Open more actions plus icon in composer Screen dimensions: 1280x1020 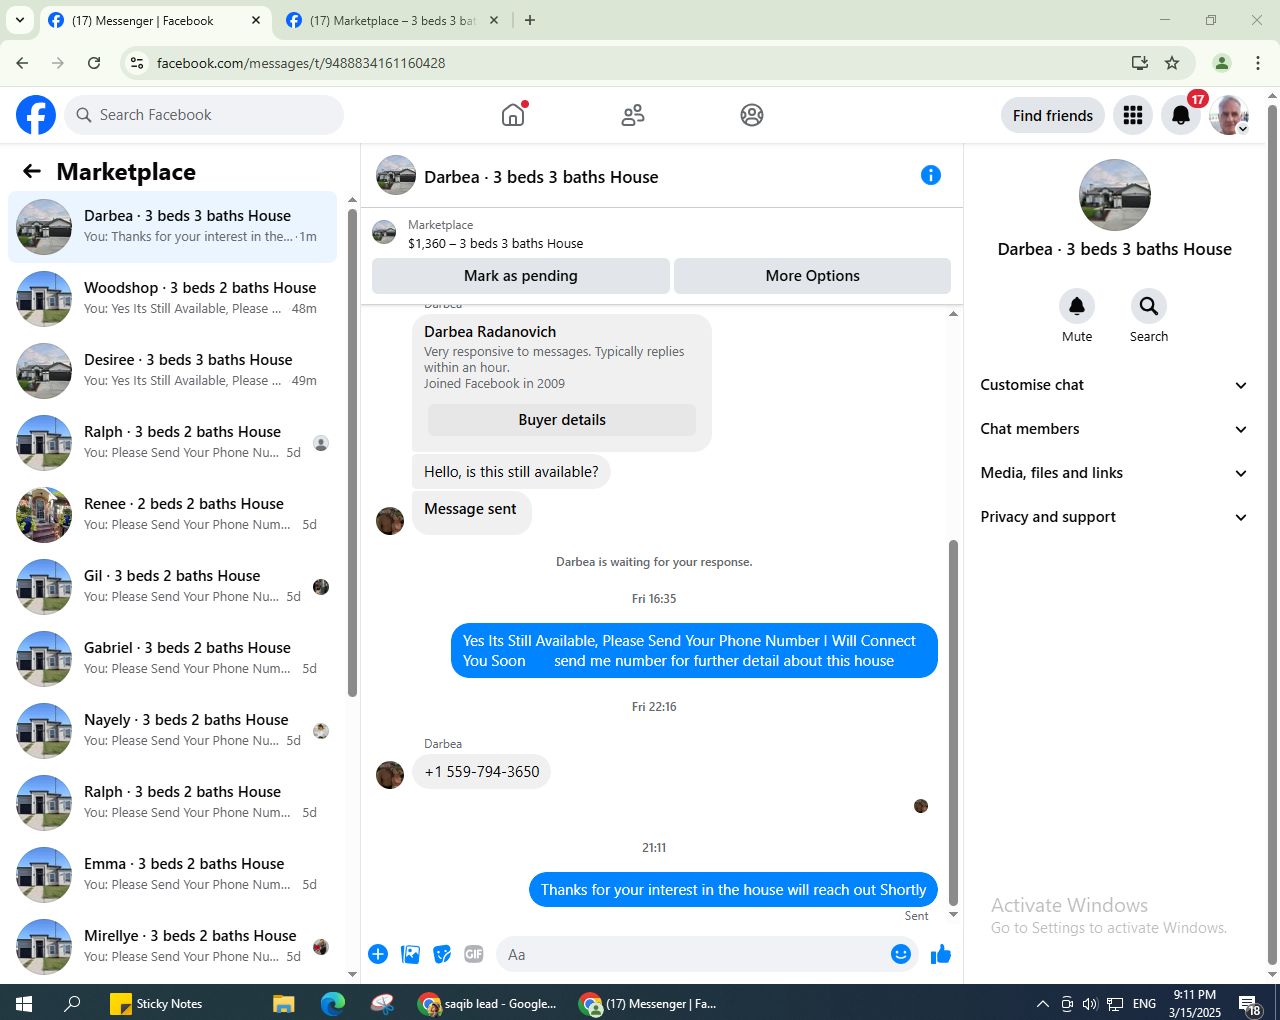click(378, 954)
